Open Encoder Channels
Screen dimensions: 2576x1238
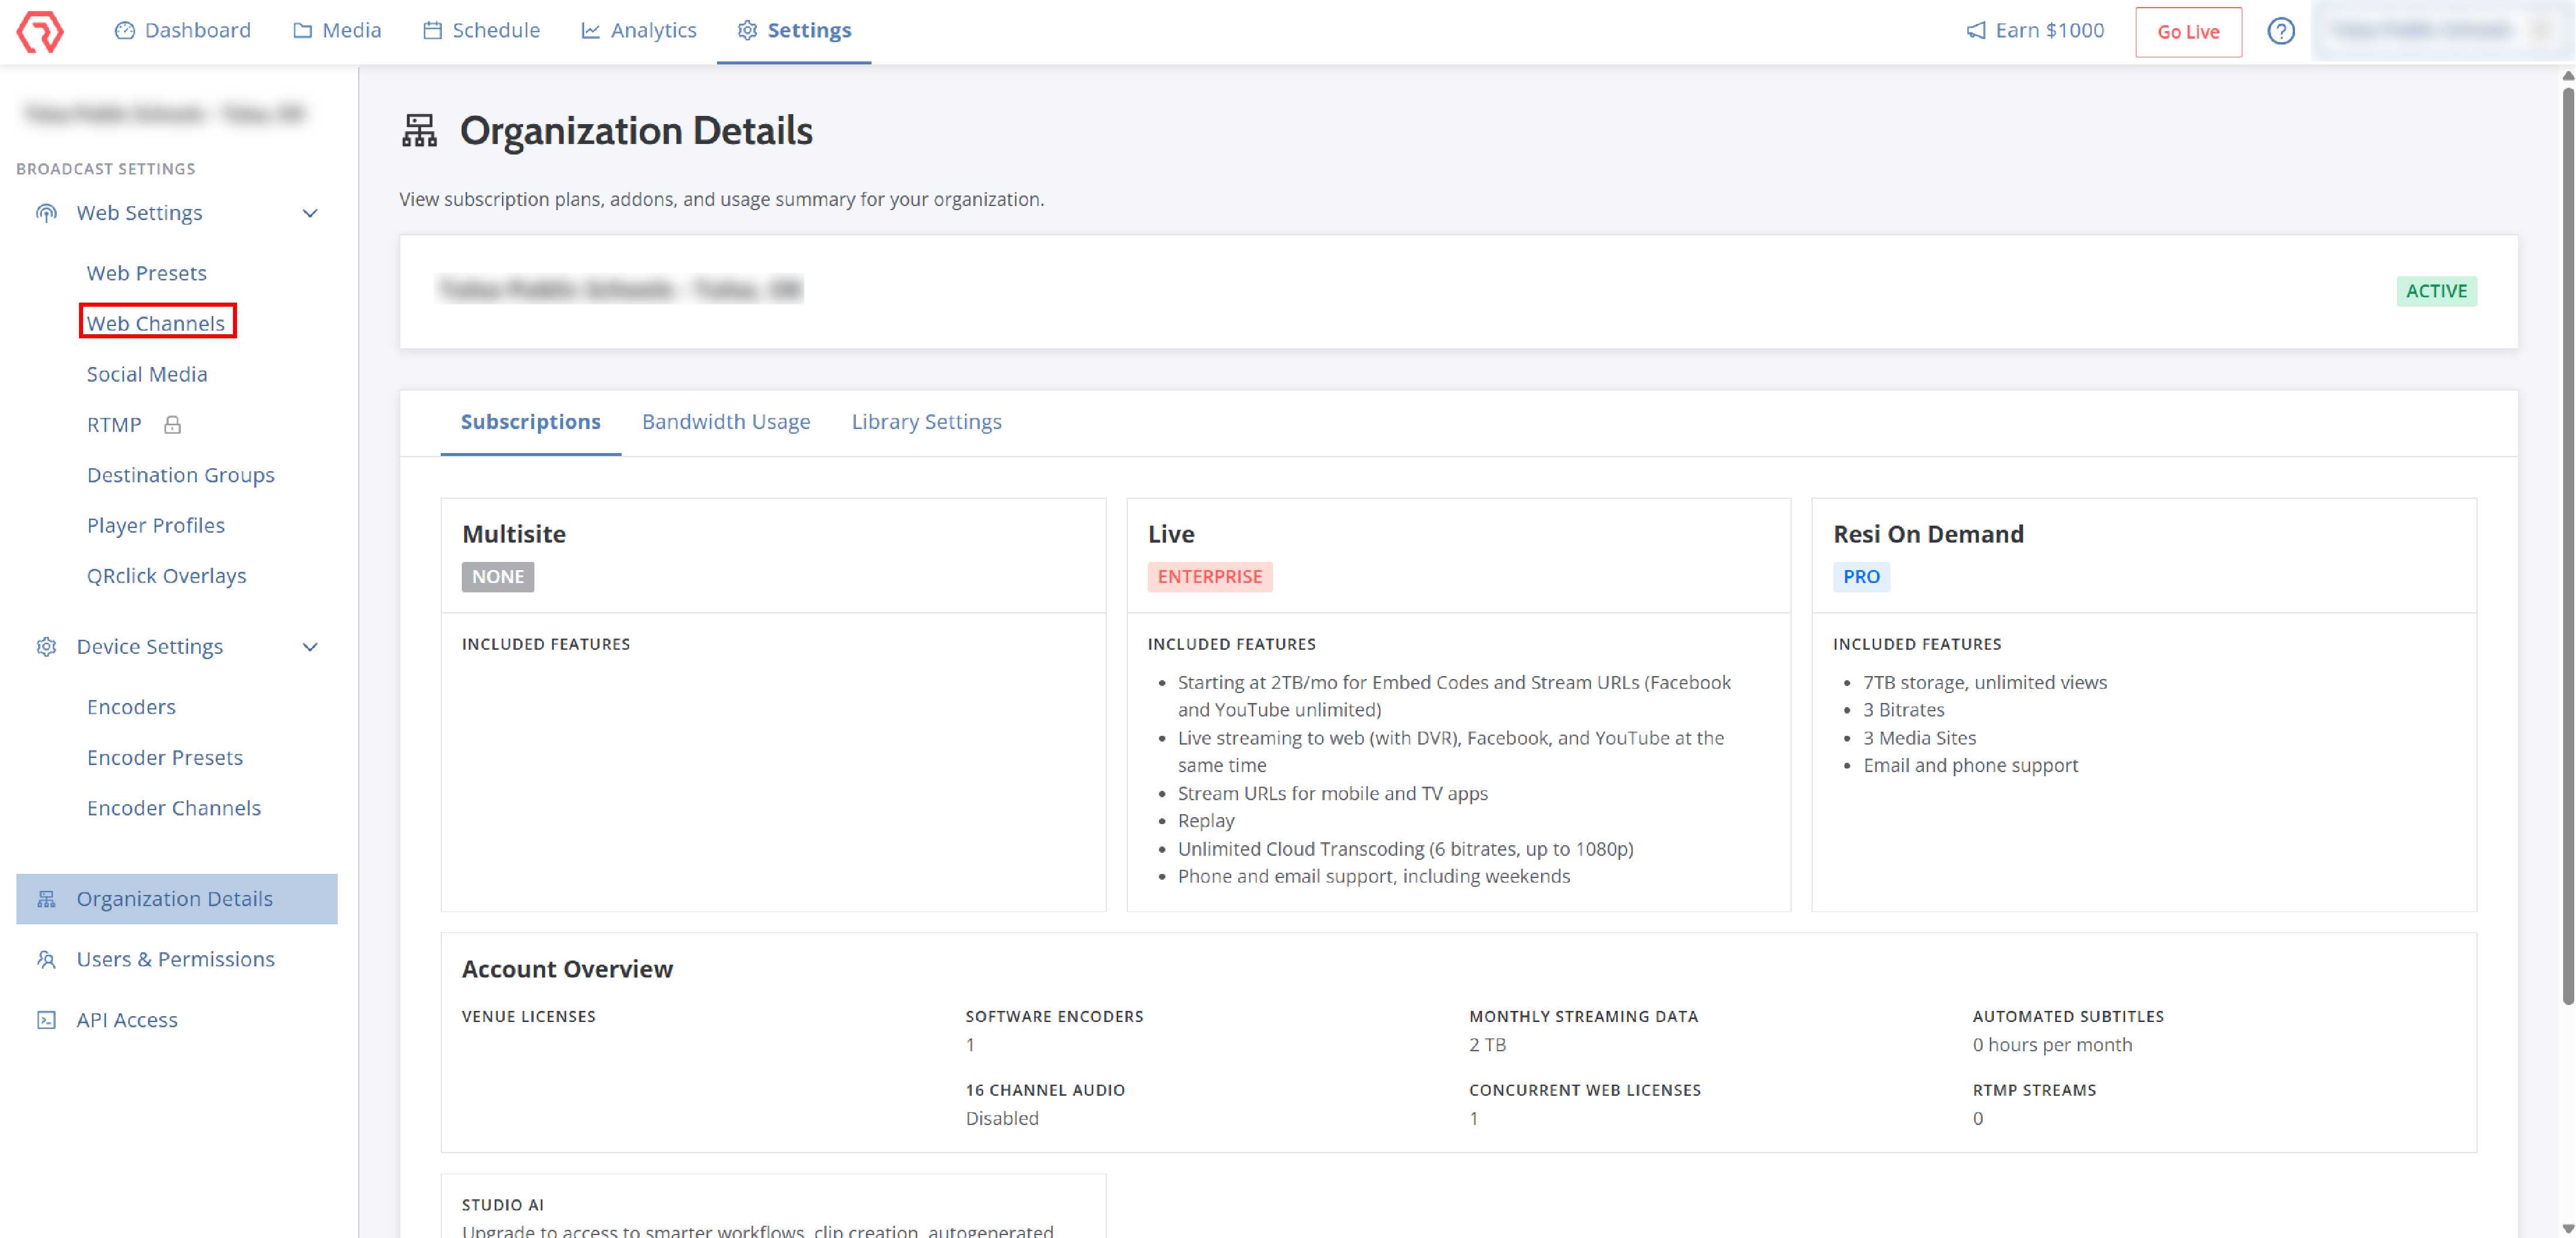tap(174, 808)
